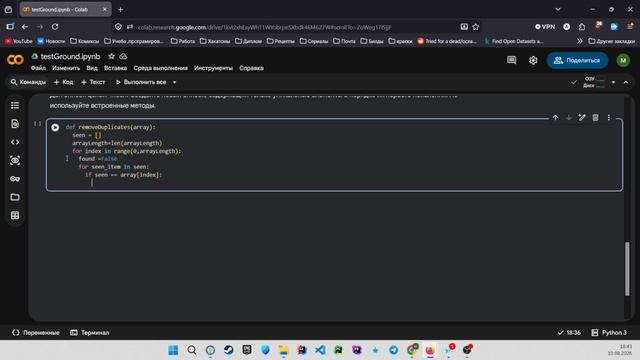This screenshot has width=640, height=360.
Task: Star the testGround.ipynb notebook
Action: coord(111,56)
